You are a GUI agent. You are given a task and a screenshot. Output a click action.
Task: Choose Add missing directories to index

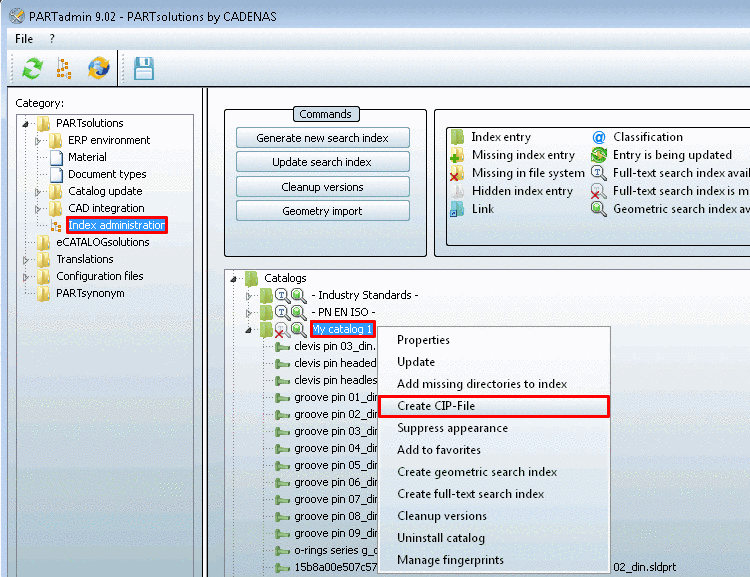(494, 384)
